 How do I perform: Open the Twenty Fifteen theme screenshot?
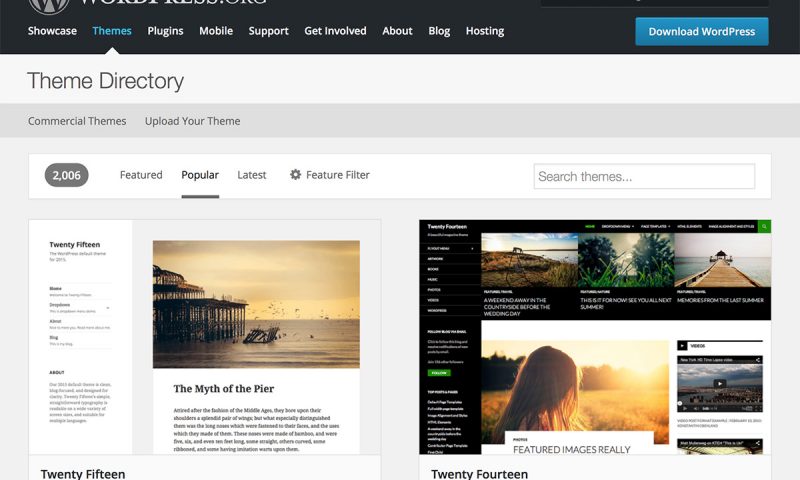point(205,337)
